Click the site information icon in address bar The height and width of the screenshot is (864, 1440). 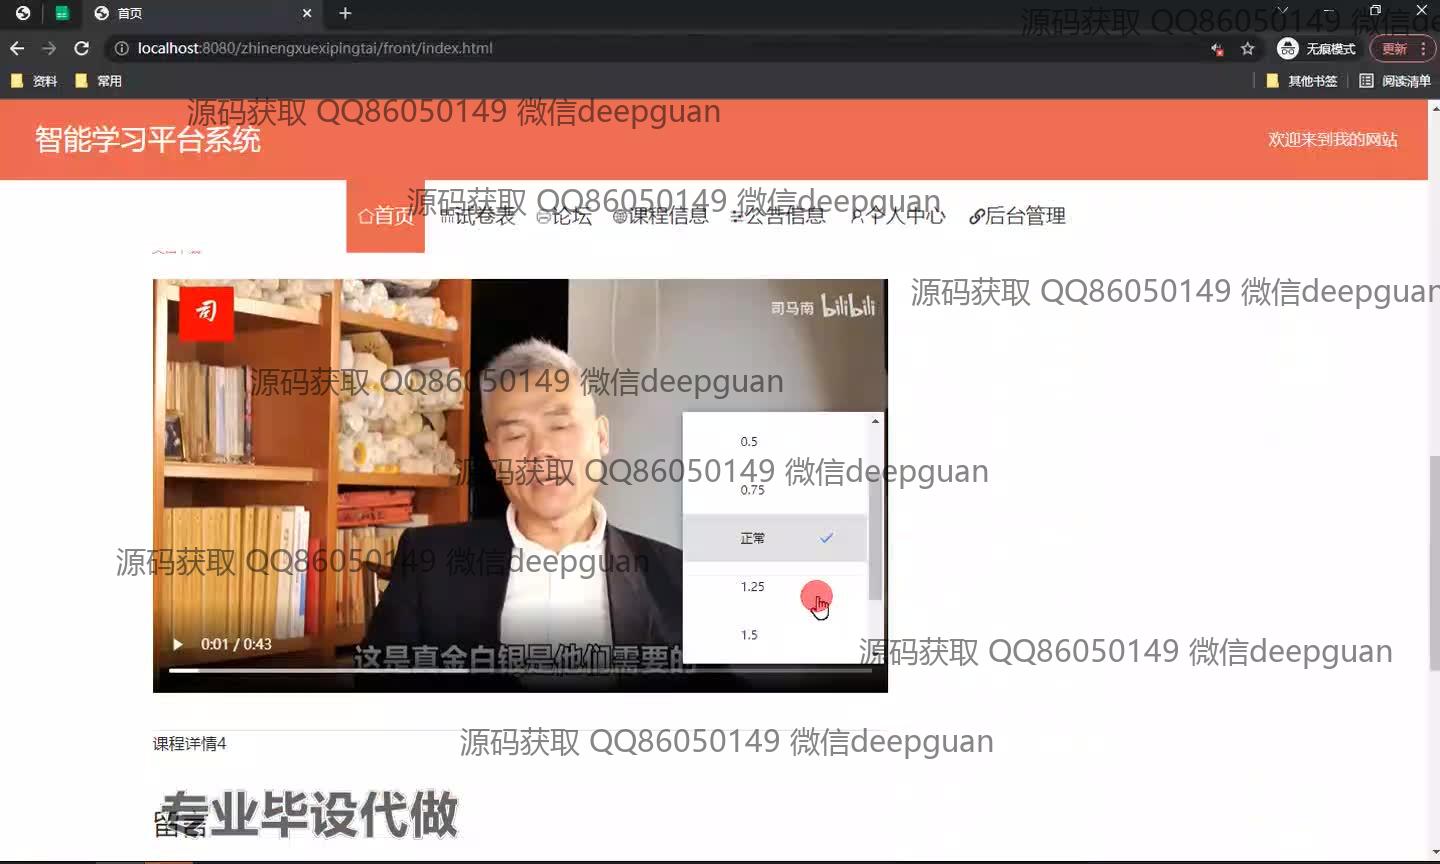pyautogui.click(x=121, y=48)
